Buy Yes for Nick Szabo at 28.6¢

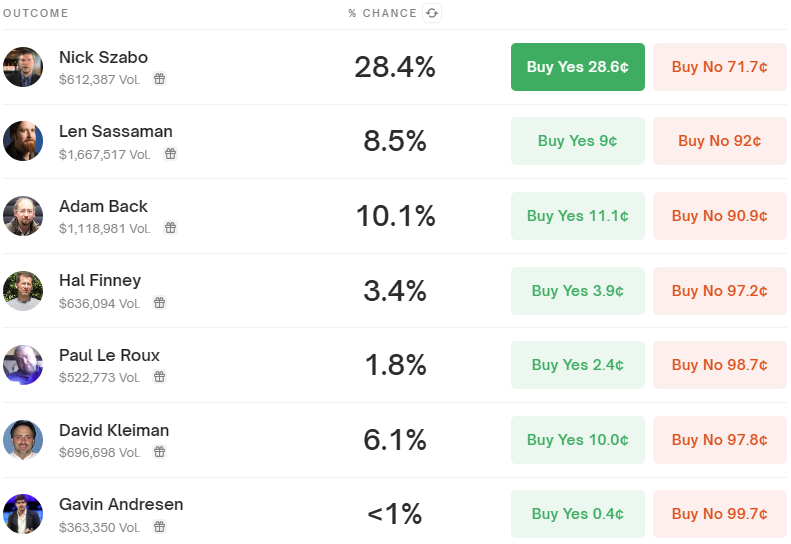click(x=577, y=67)
